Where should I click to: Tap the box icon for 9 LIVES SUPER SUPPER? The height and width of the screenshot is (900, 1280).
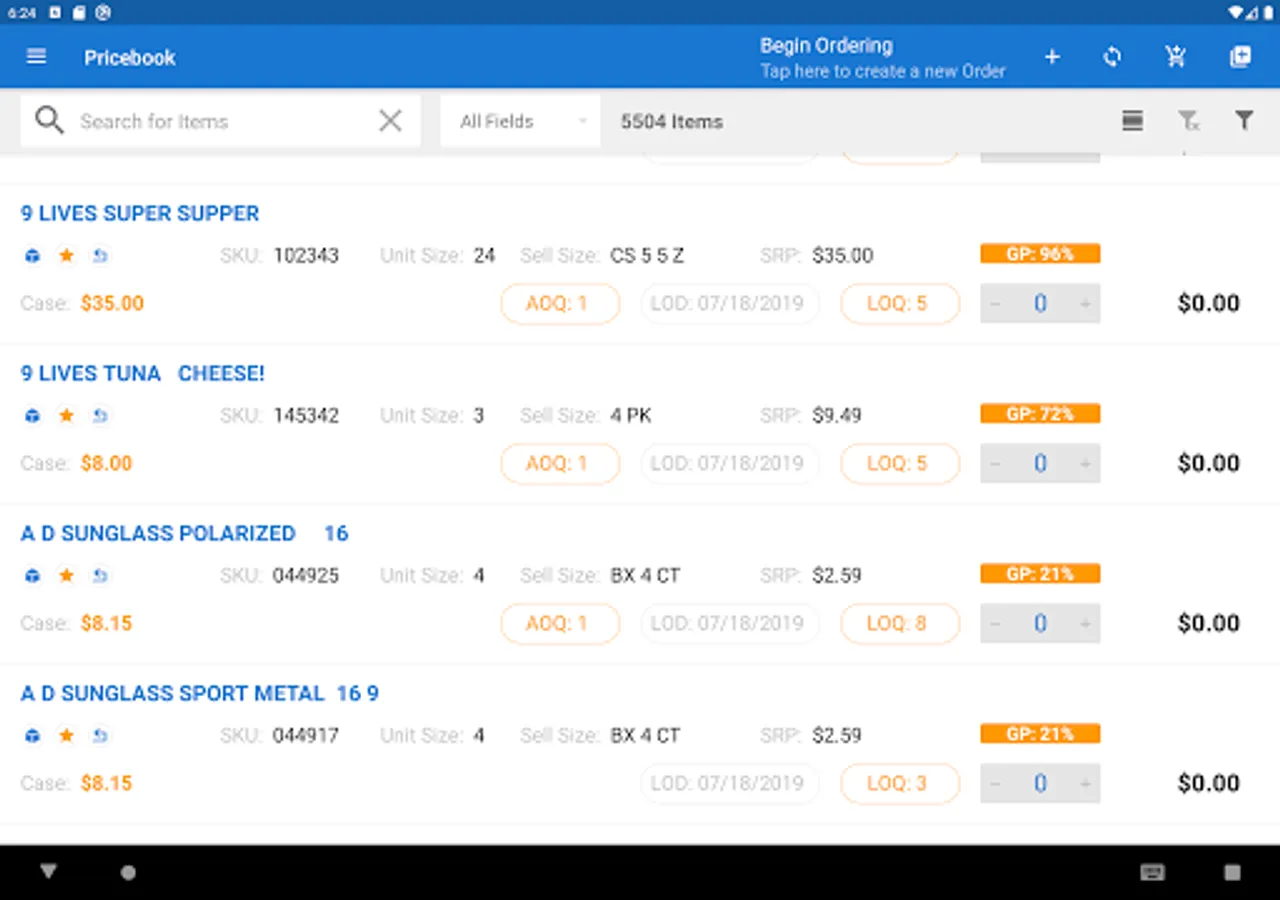33,256
